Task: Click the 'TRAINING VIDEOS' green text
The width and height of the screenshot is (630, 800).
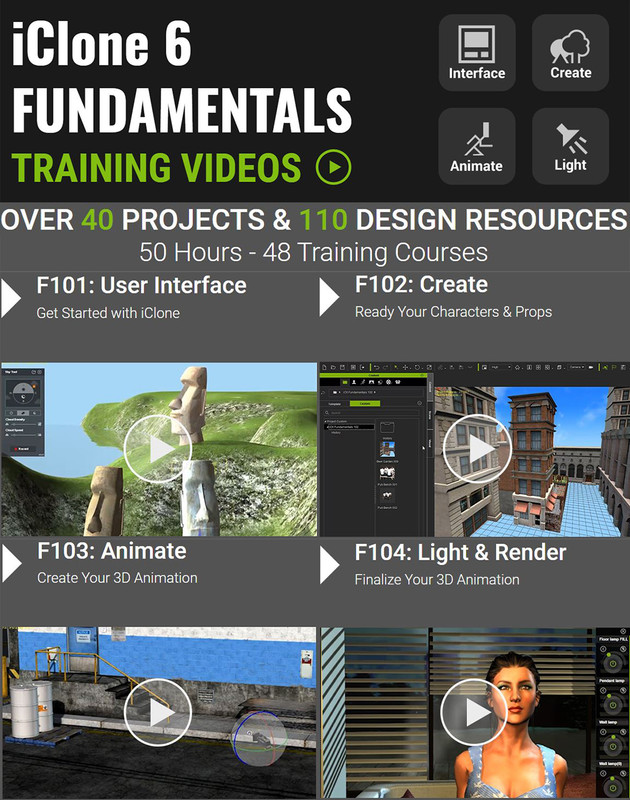Action: (156, 167)
